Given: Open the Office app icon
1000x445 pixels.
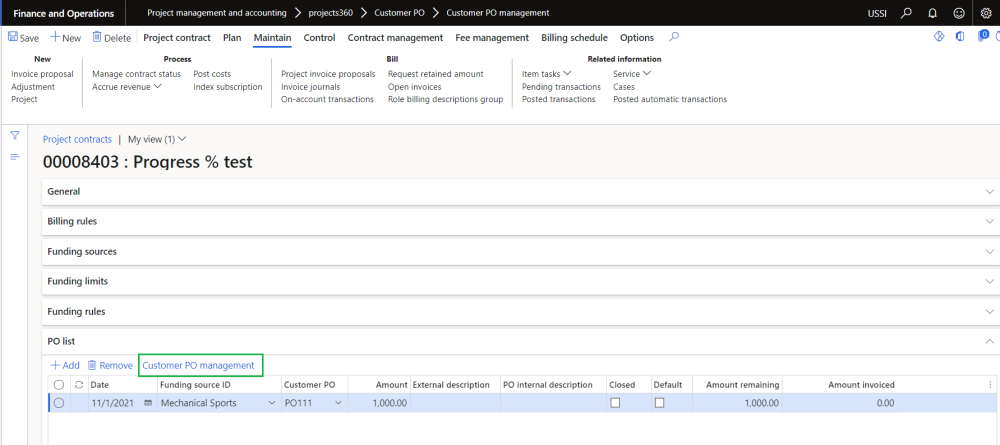Looking at the screenshot, I should (x=960, y=37).
